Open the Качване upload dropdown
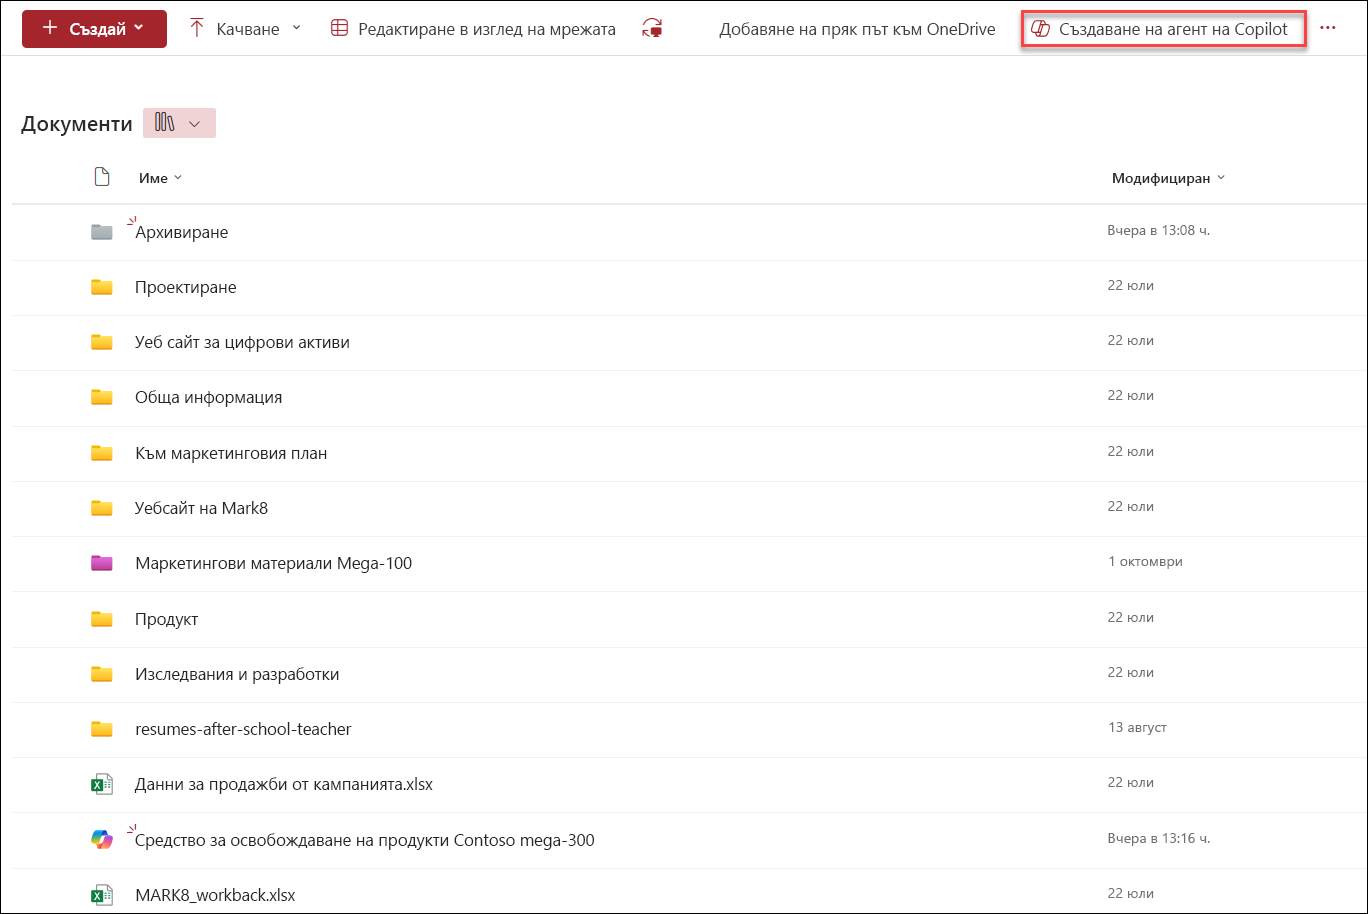 [296, 29]
